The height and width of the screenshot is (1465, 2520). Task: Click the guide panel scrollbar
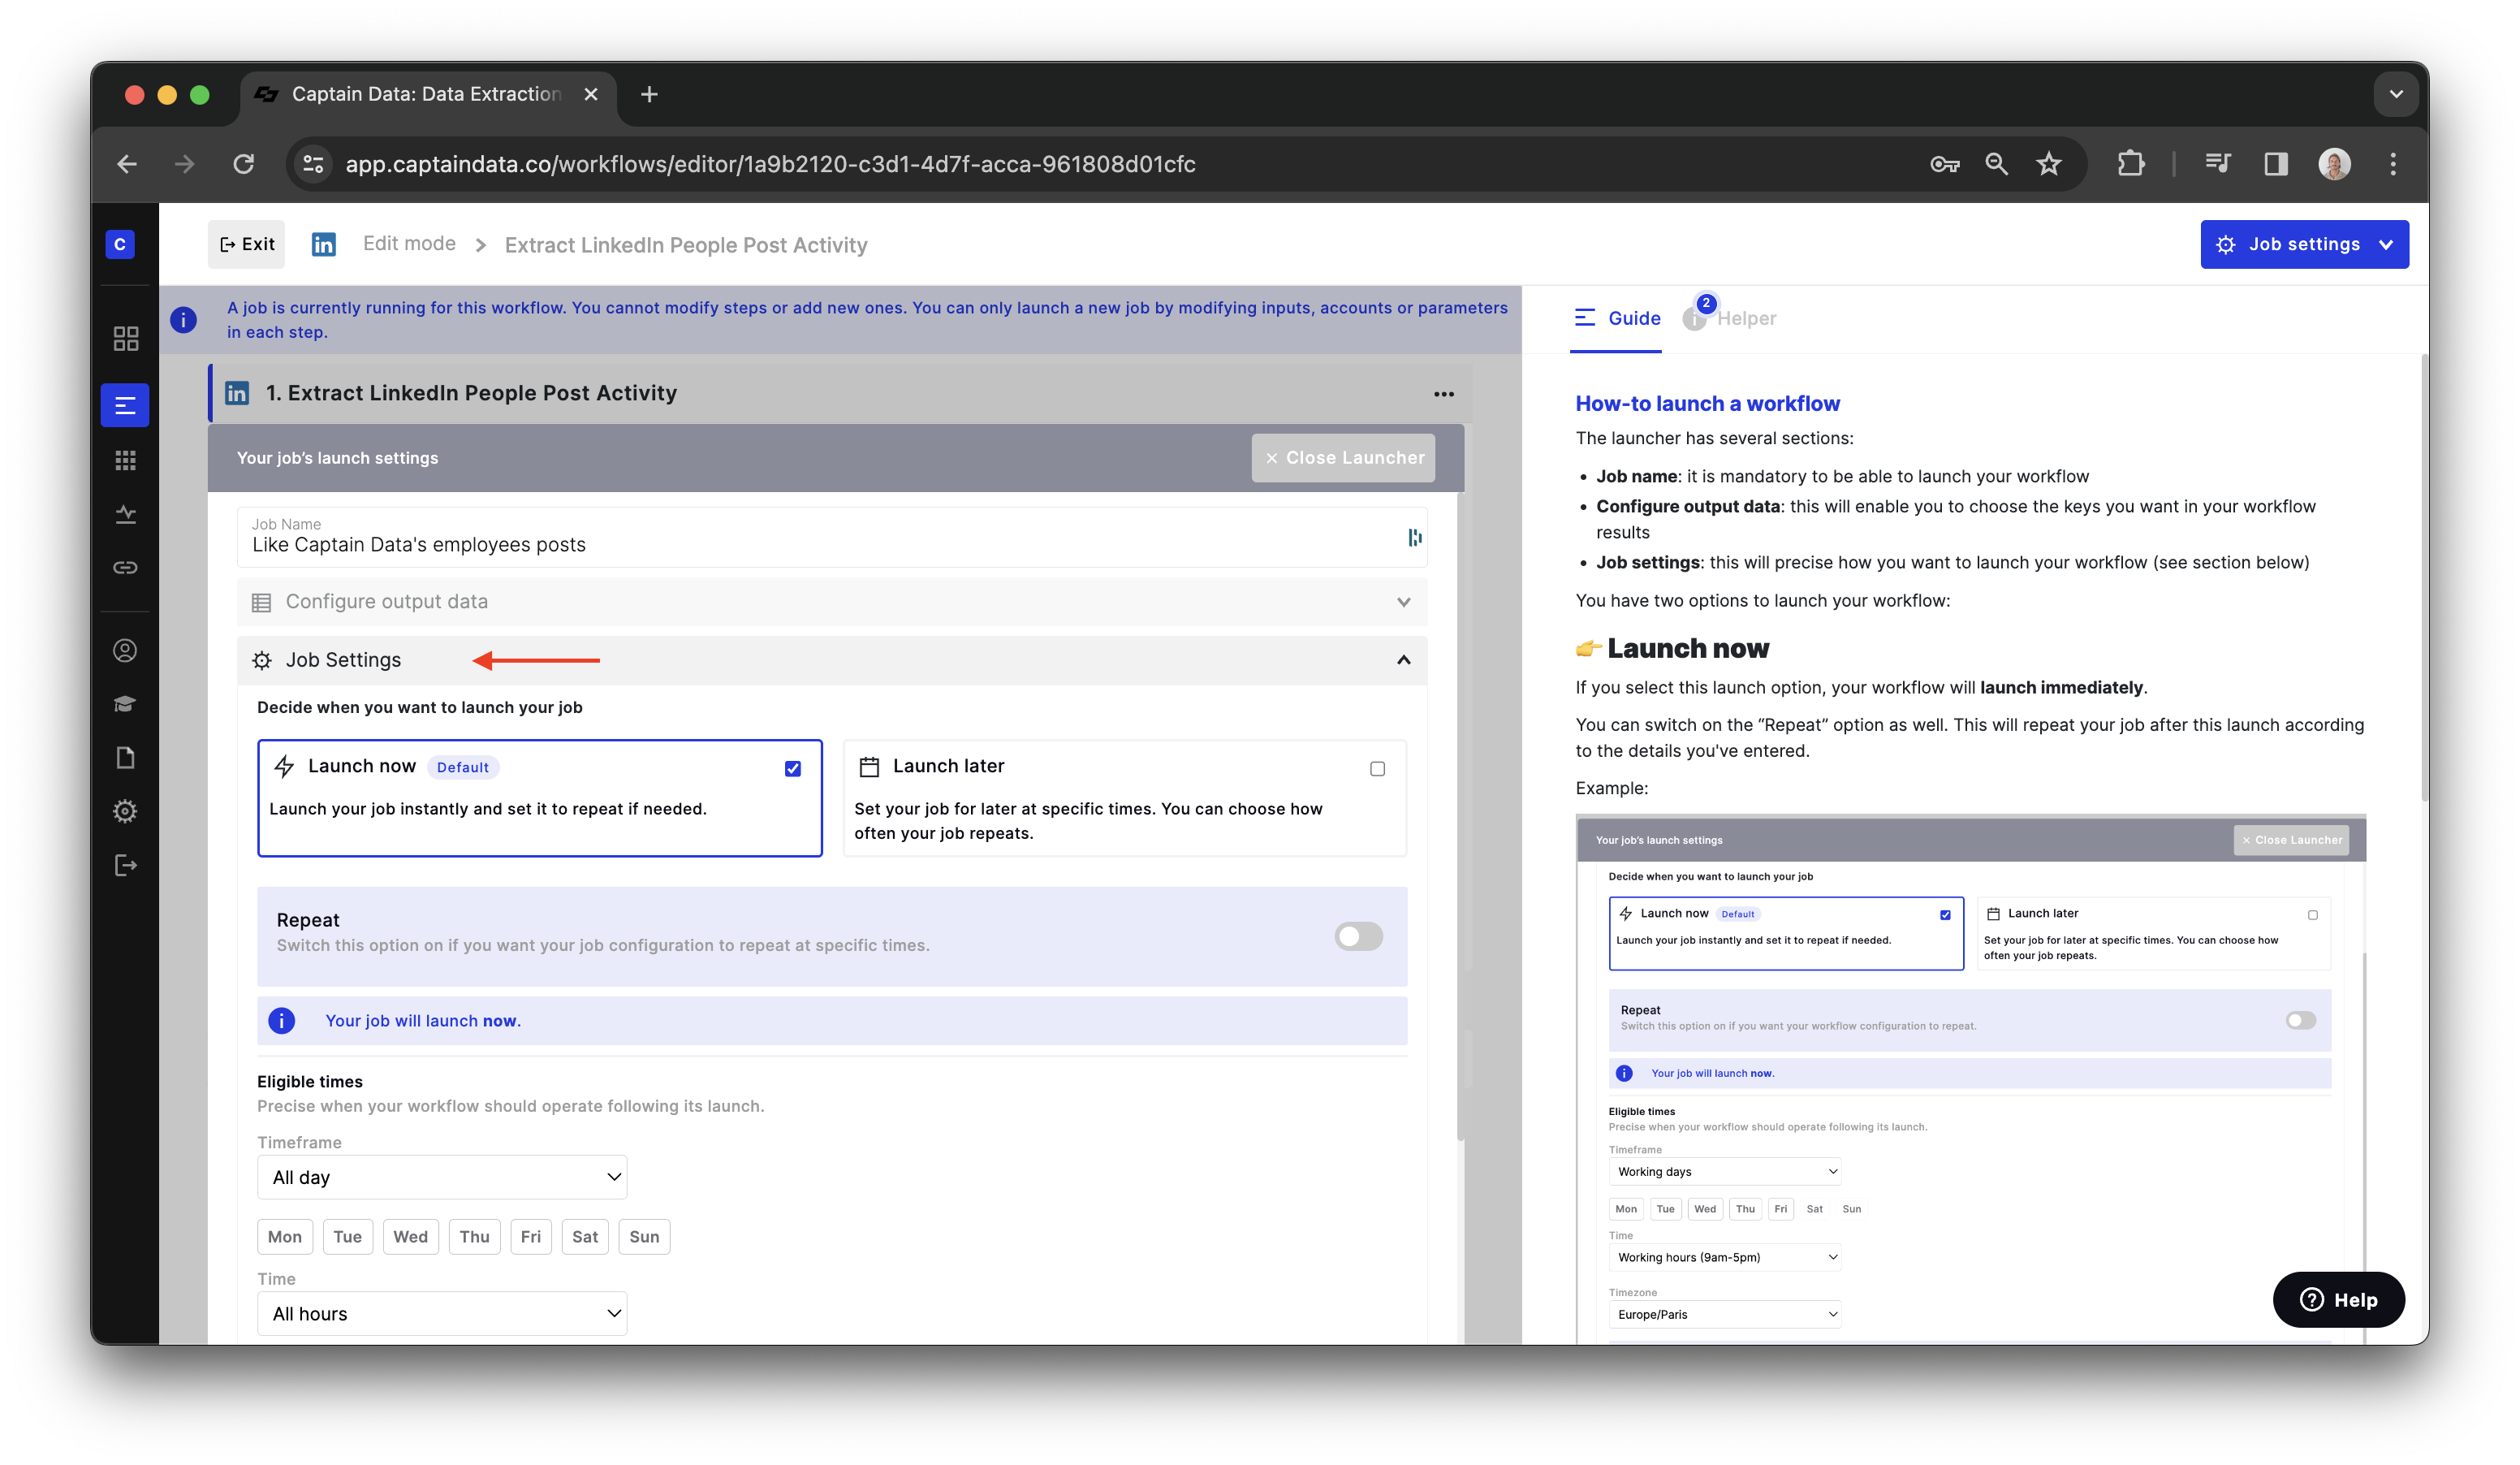point(2424,578)
